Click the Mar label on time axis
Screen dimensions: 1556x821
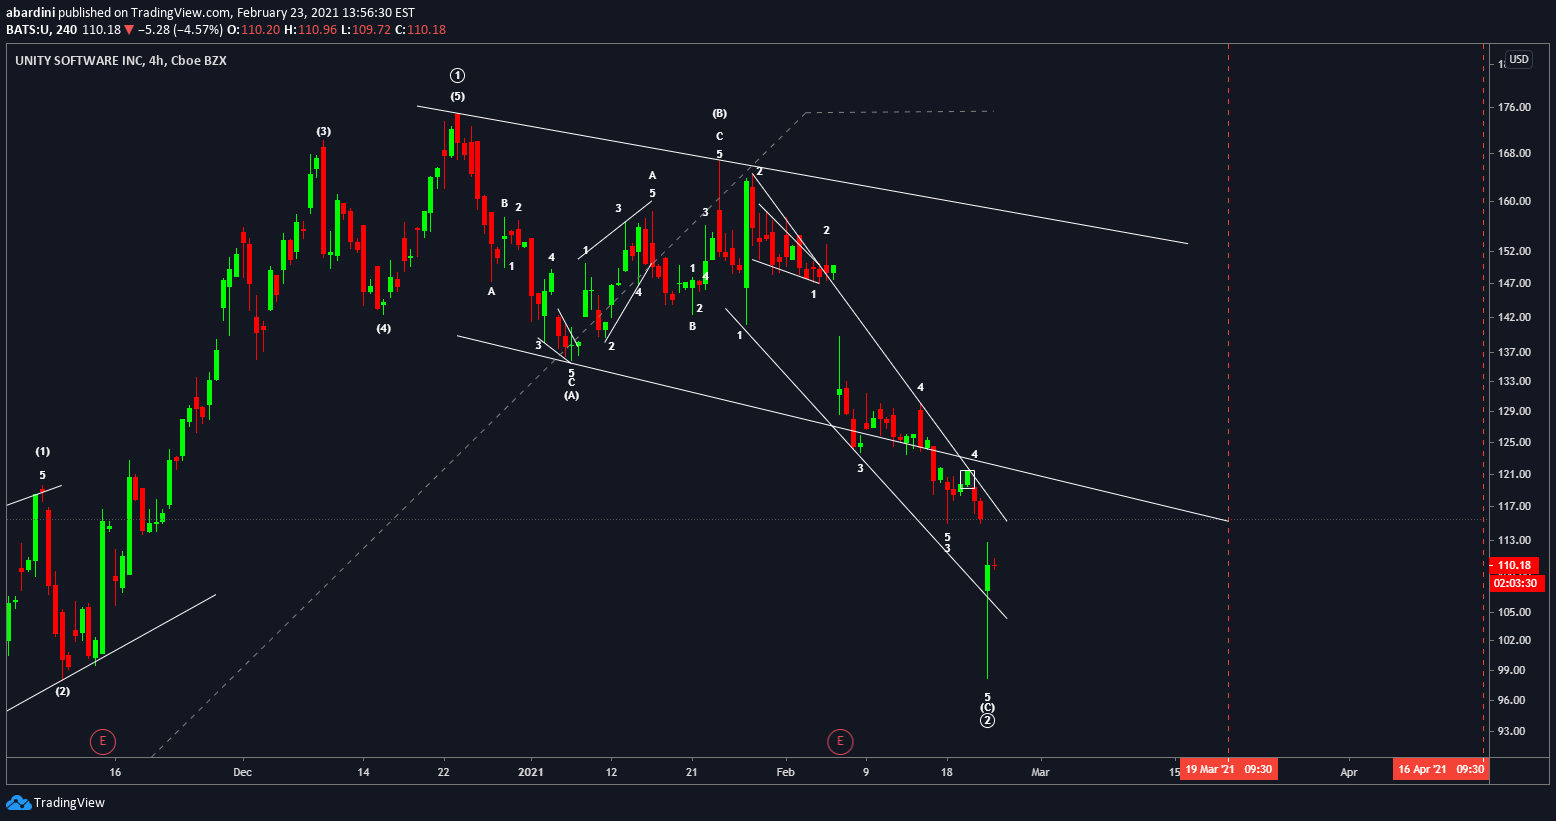click(x=1040, y=772)
